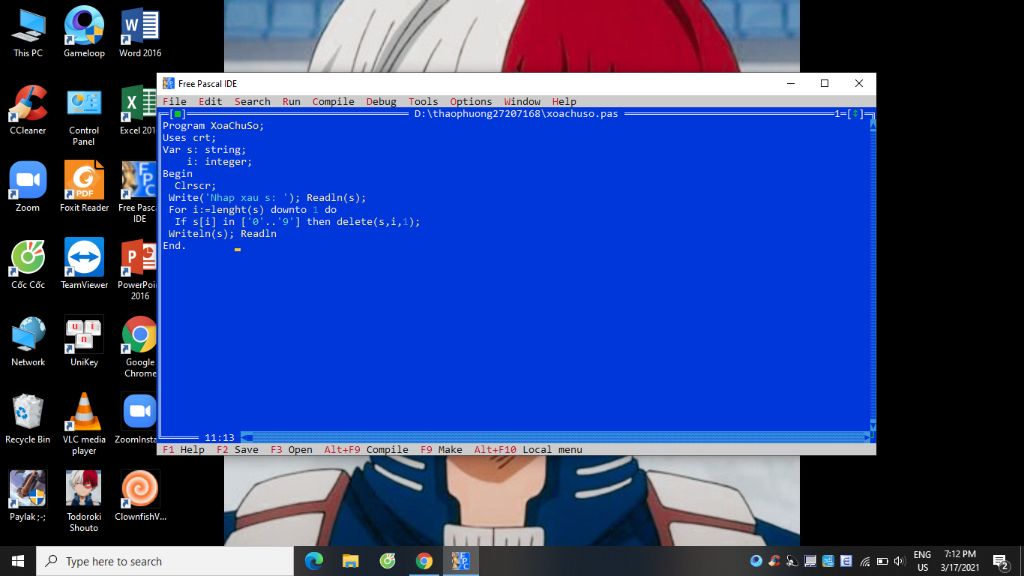This screenshot has height=576, width=1024.
Task: Click the editor's vertical scrollbar track
Action: point(872,274)
